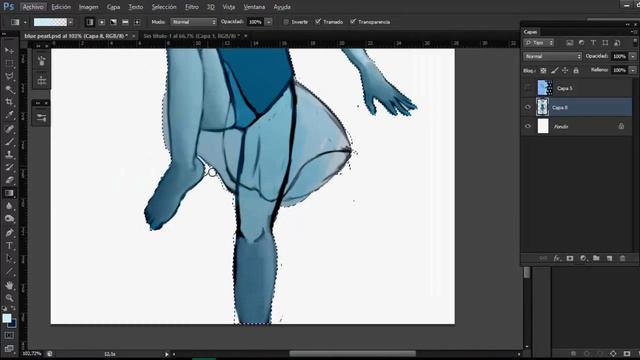Screen dimensions: 640x360
Task: Select the Gradient tool
Action: (9, 193)
